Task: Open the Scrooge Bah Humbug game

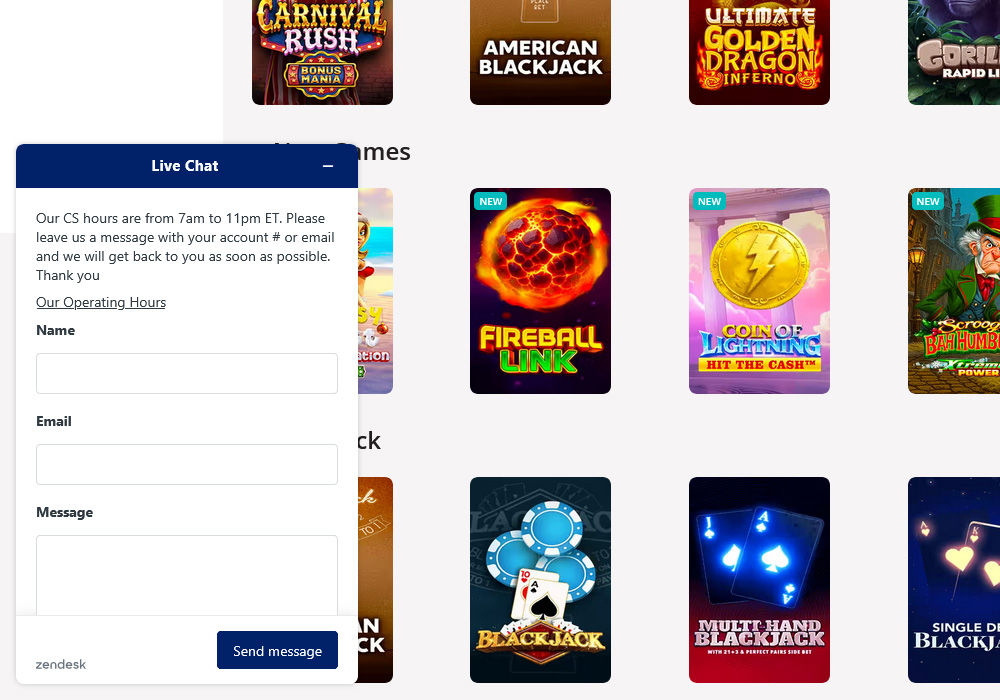Action: (954, 291)
